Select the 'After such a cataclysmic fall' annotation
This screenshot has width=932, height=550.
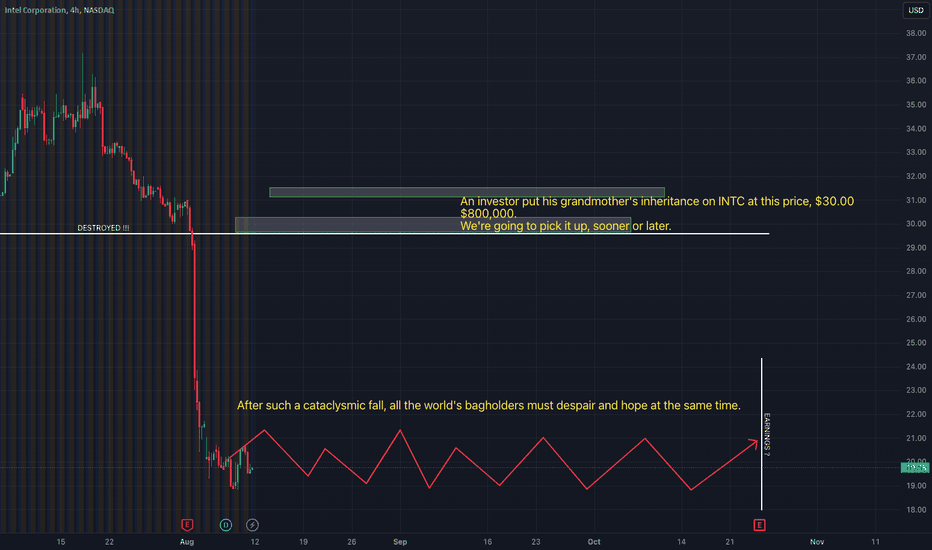pyautogui.click(x=489, y=406)
